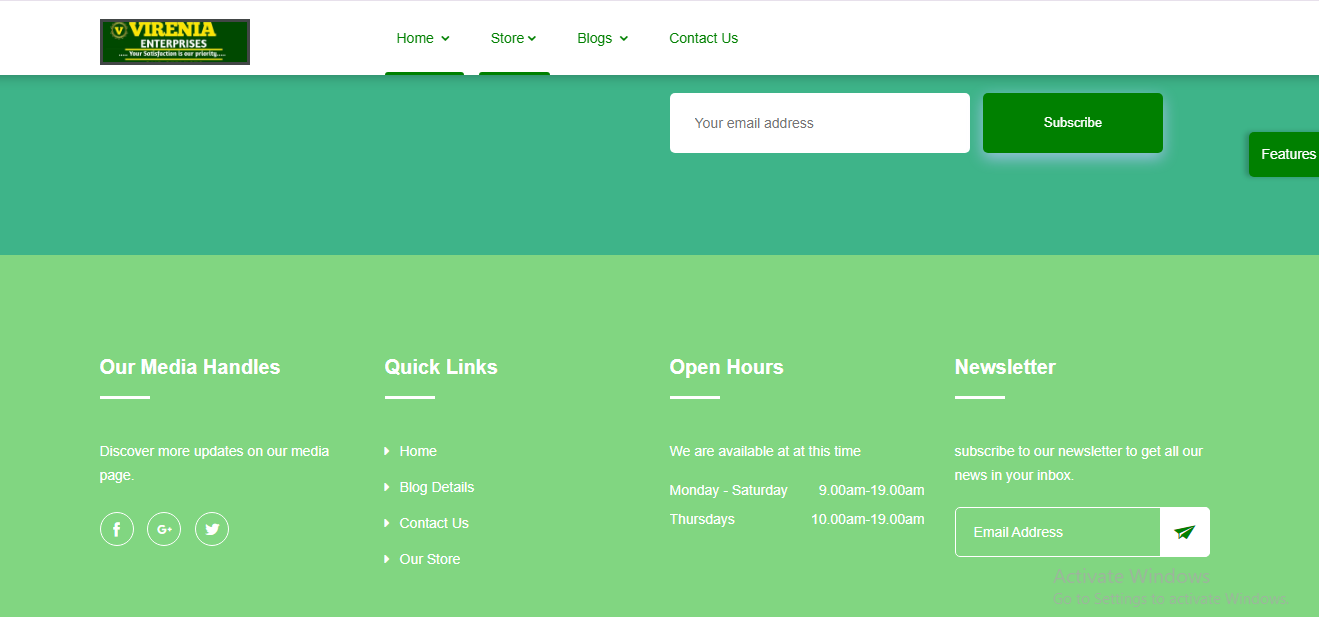This screenshot has height=617, width=1319.
Task: Expand the Store dropdown menu
Action: click(x=513, y=38)
